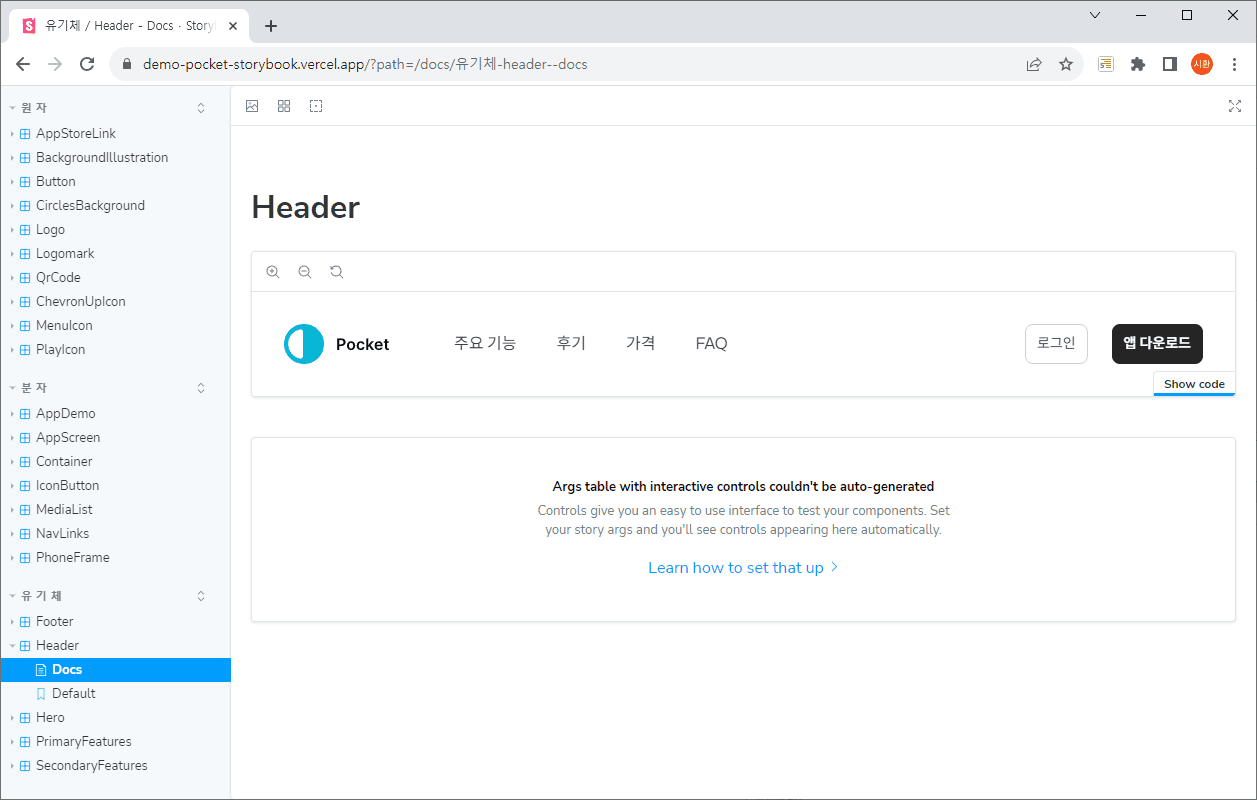Click the Pocket logo in header preview
Screen dimensions: 1257x800
pyautogui.click(x=337, y=344)
